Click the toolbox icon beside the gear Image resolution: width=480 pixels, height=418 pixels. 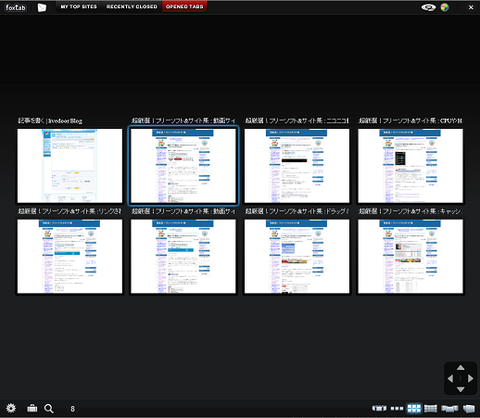tap(32, 408)
